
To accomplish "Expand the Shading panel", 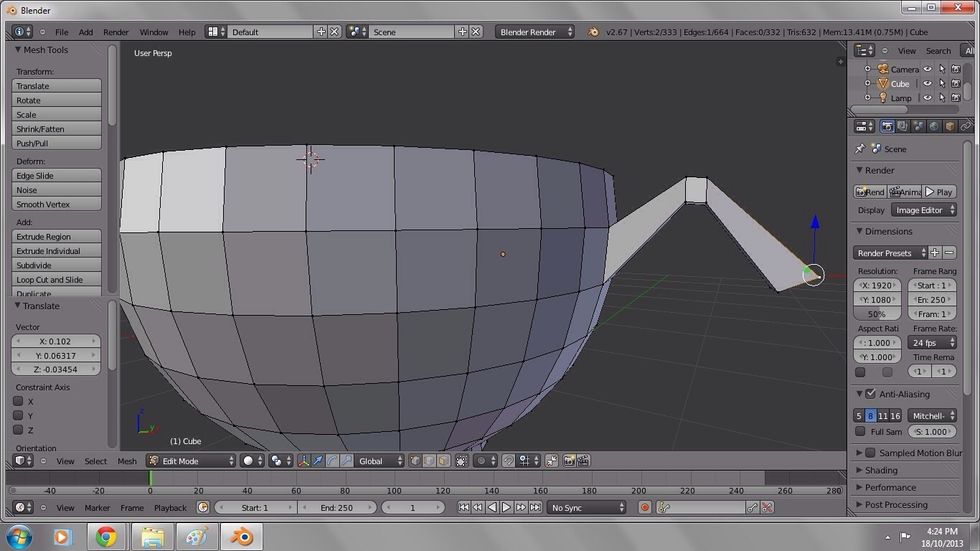I will pos(881,470).
